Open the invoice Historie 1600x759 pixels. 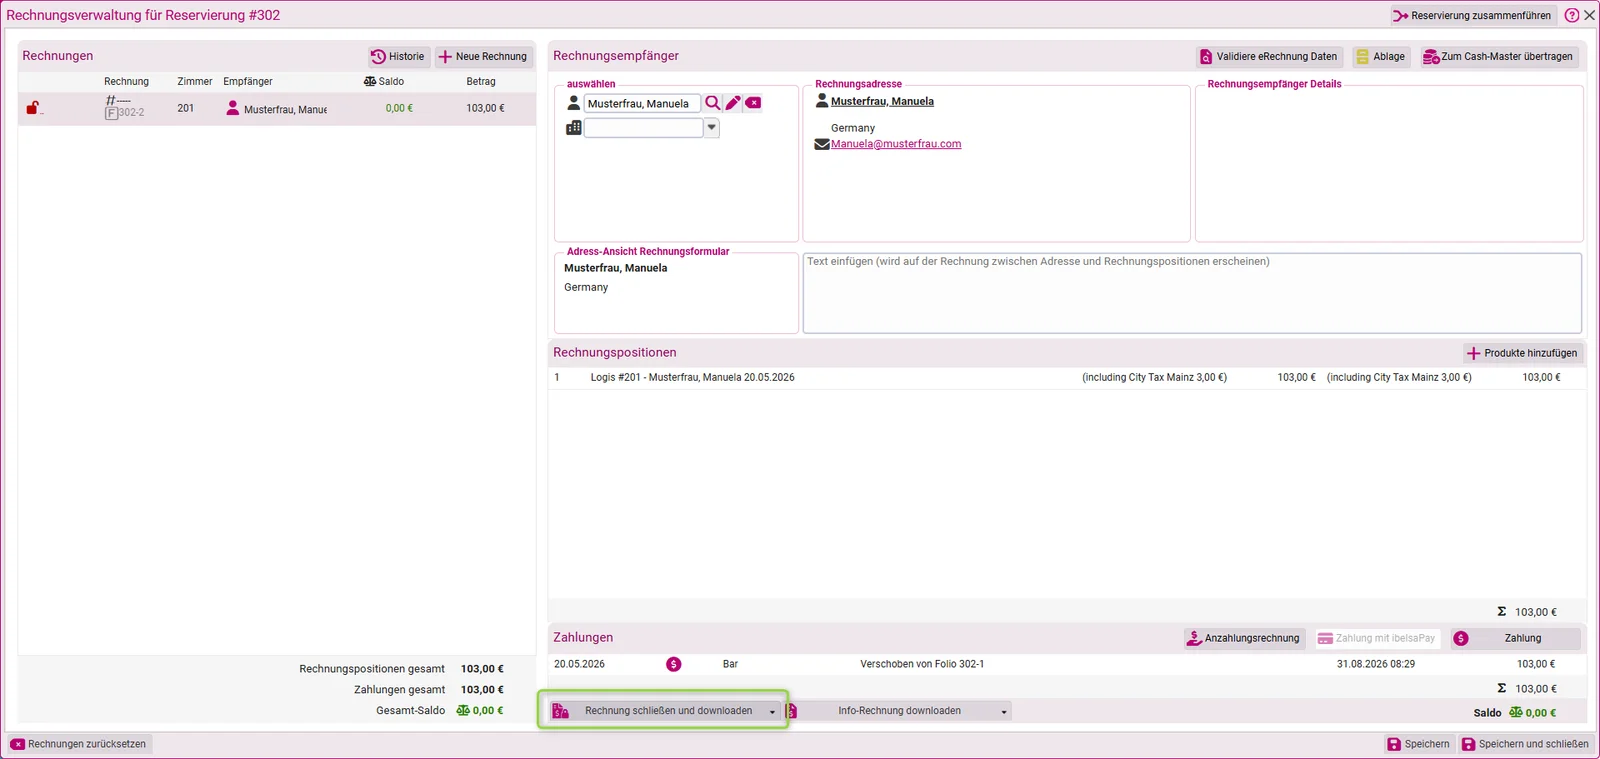(398, 57)
